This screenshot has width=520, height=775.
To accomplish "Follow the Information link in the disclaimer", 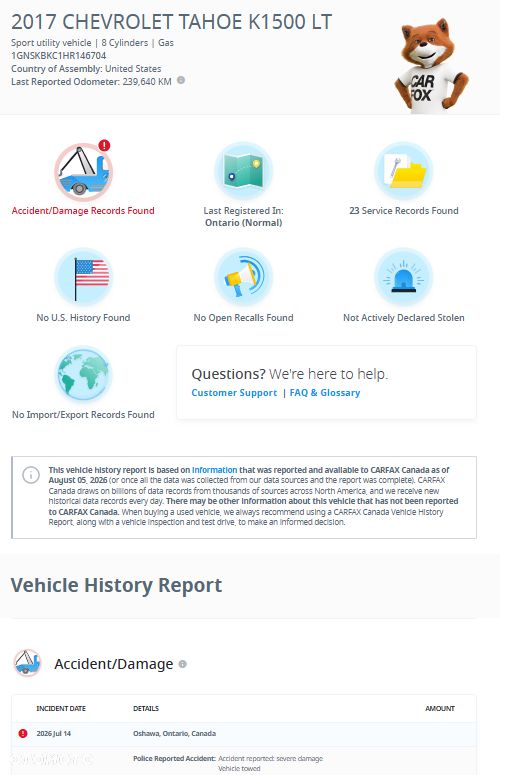I will [x=215, y=470].
